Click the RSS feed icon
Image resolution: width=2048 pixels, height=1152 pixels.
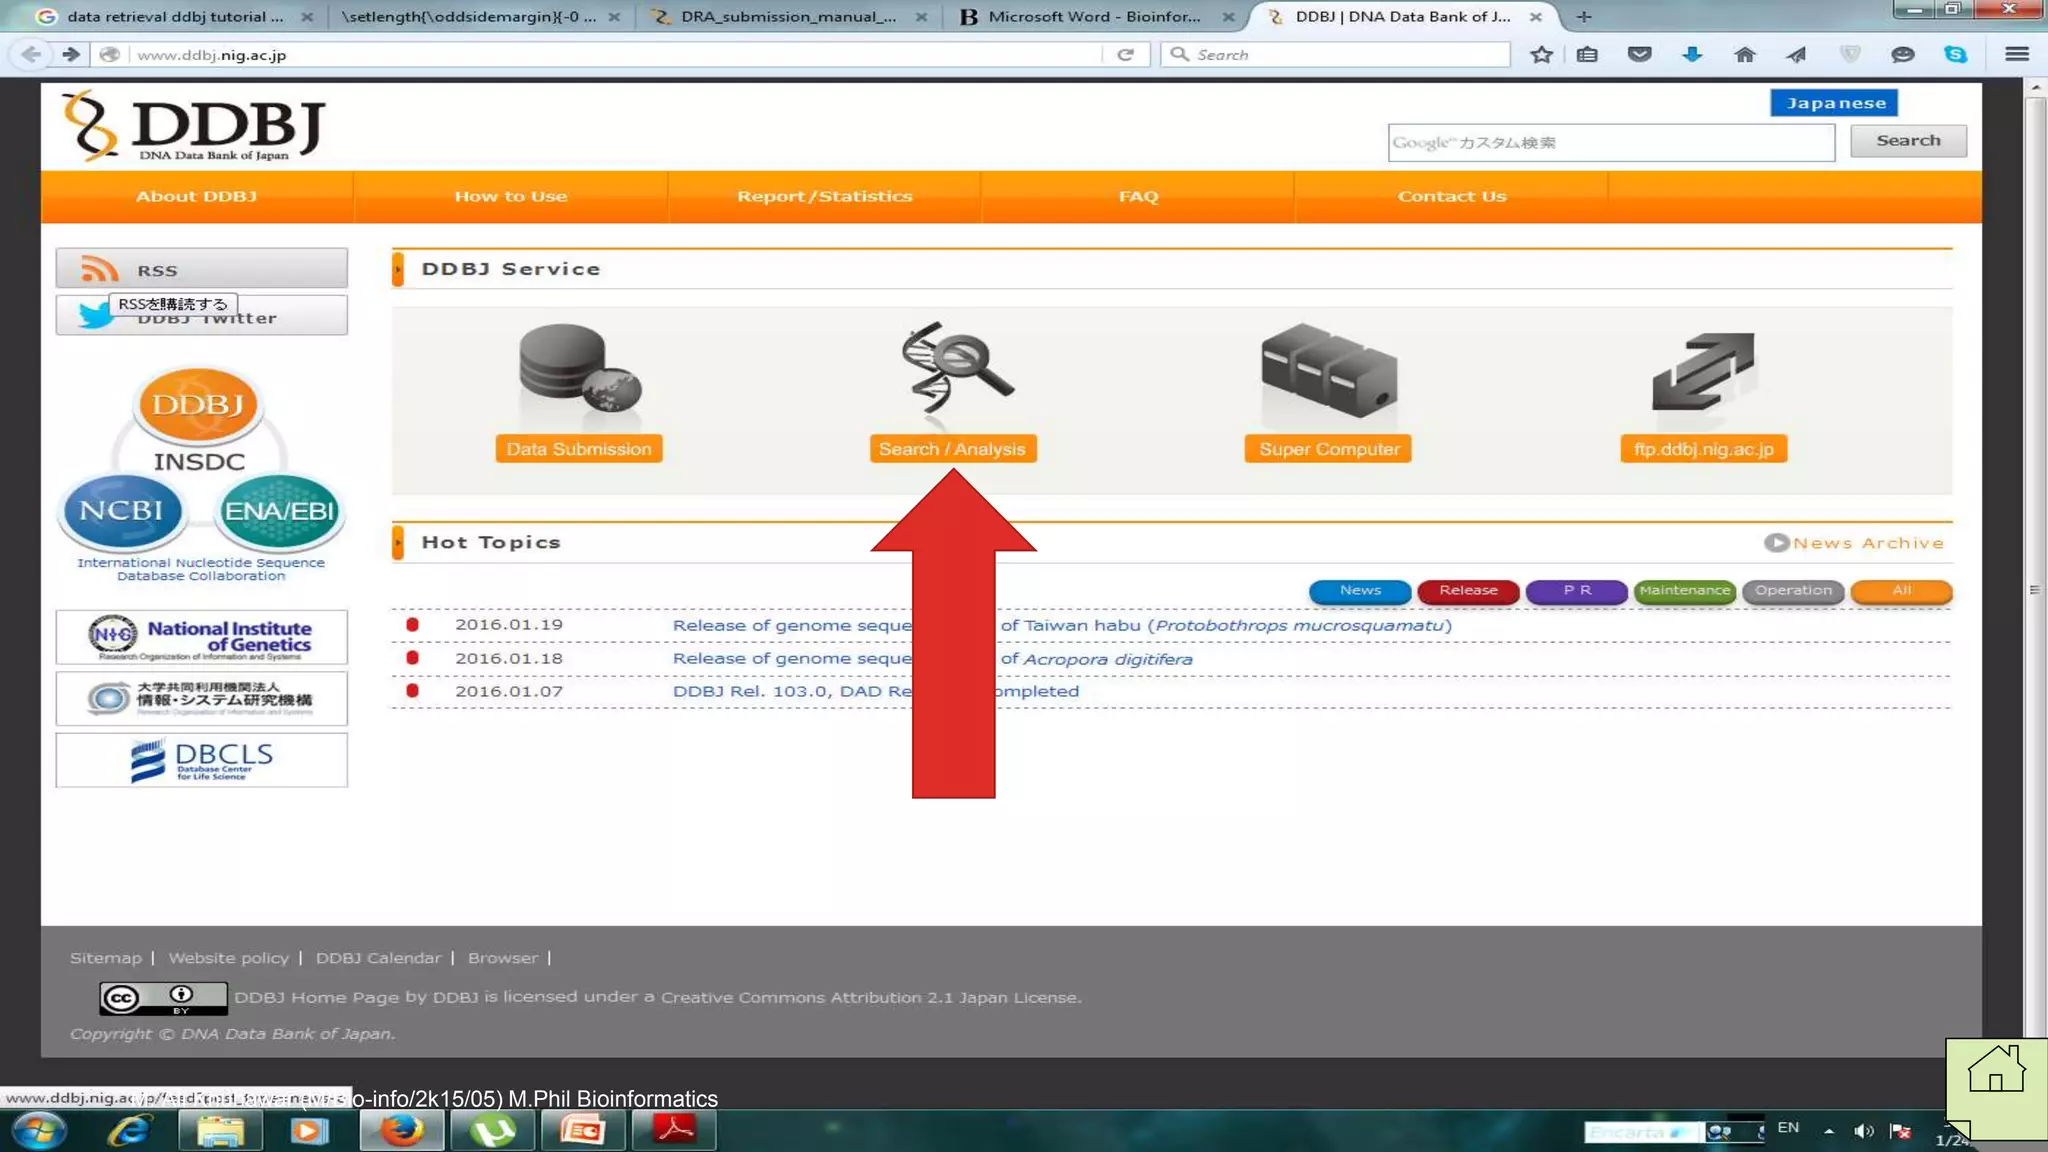point(99,269)
